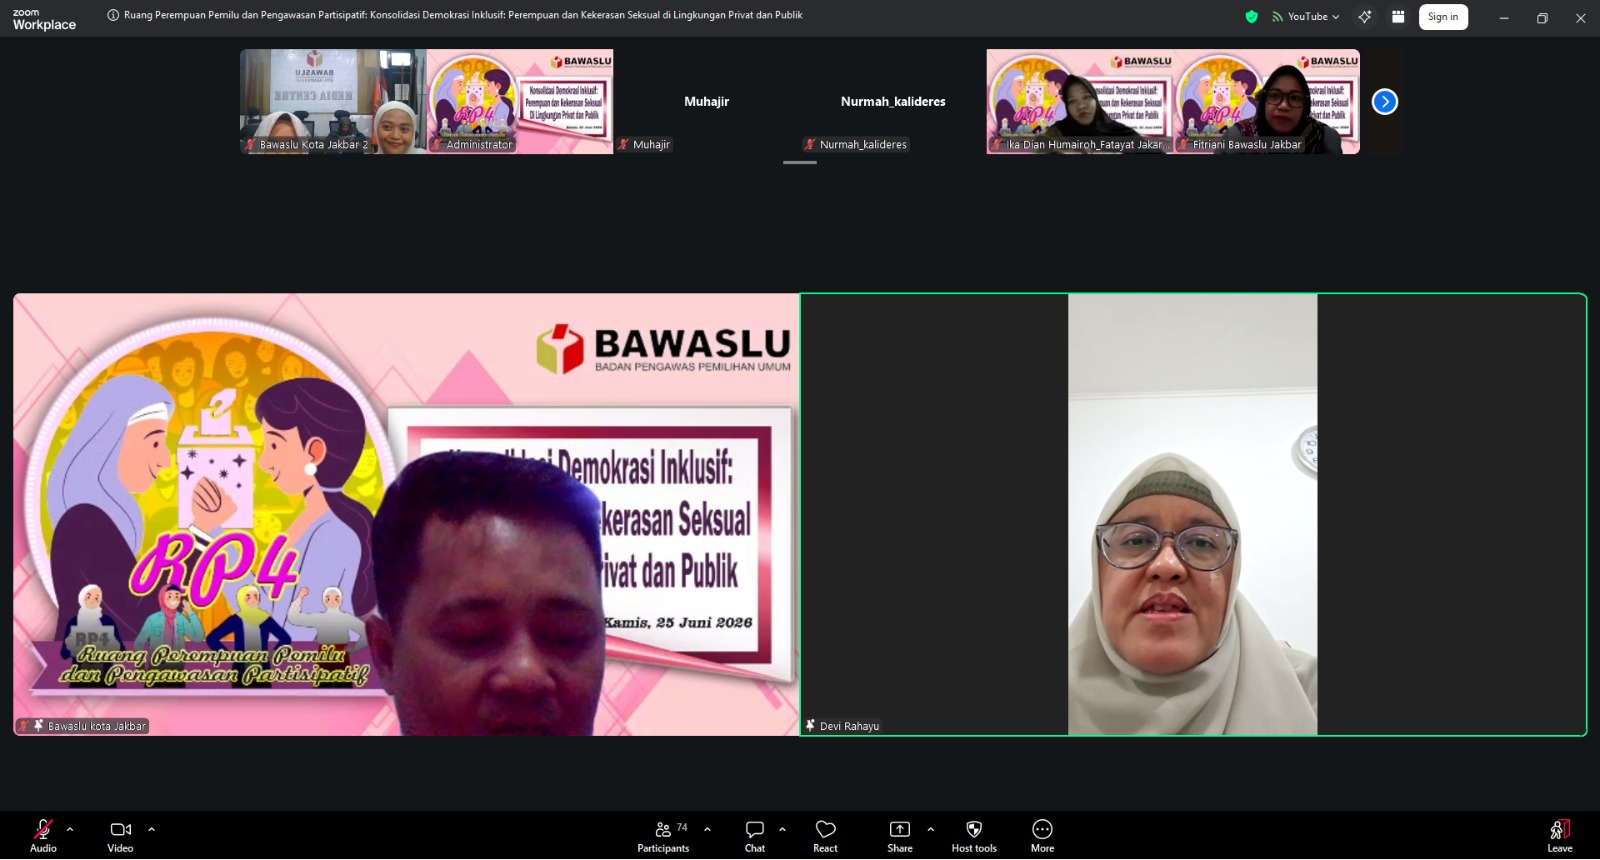Expand share options arrow beside Share
The image size is (1600, 860).
931,829
